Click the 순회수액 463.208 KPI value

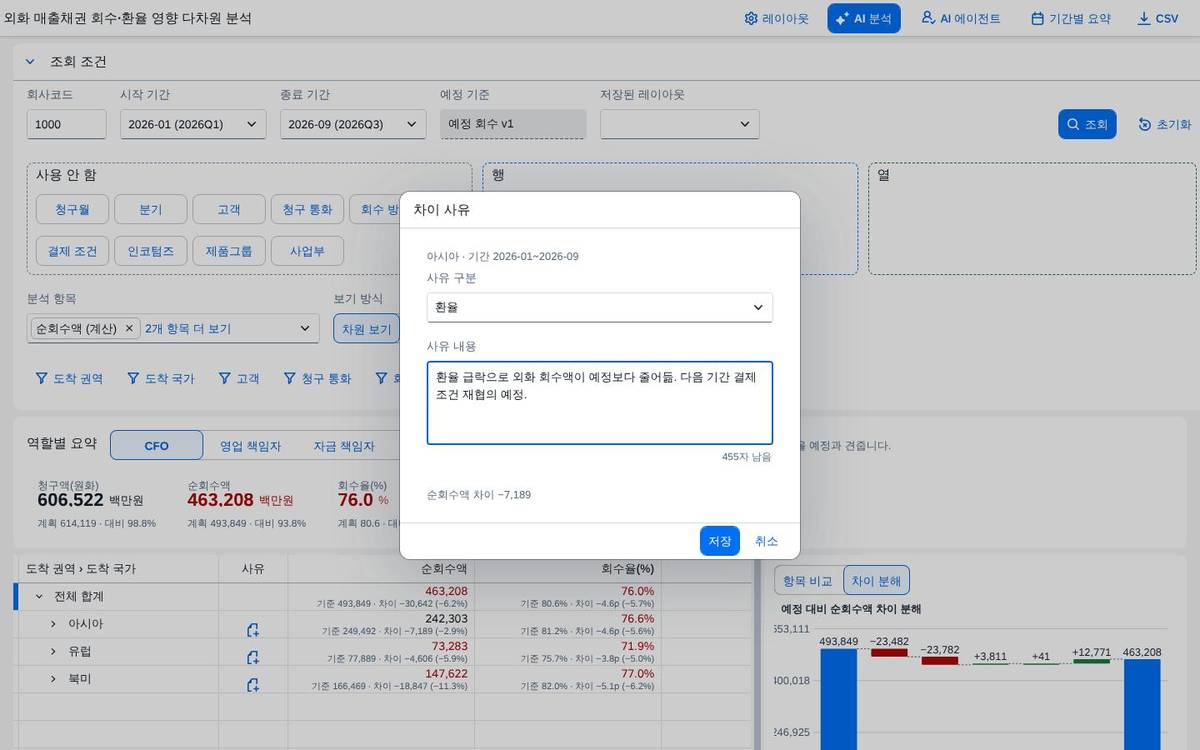[x=220, y=500]
